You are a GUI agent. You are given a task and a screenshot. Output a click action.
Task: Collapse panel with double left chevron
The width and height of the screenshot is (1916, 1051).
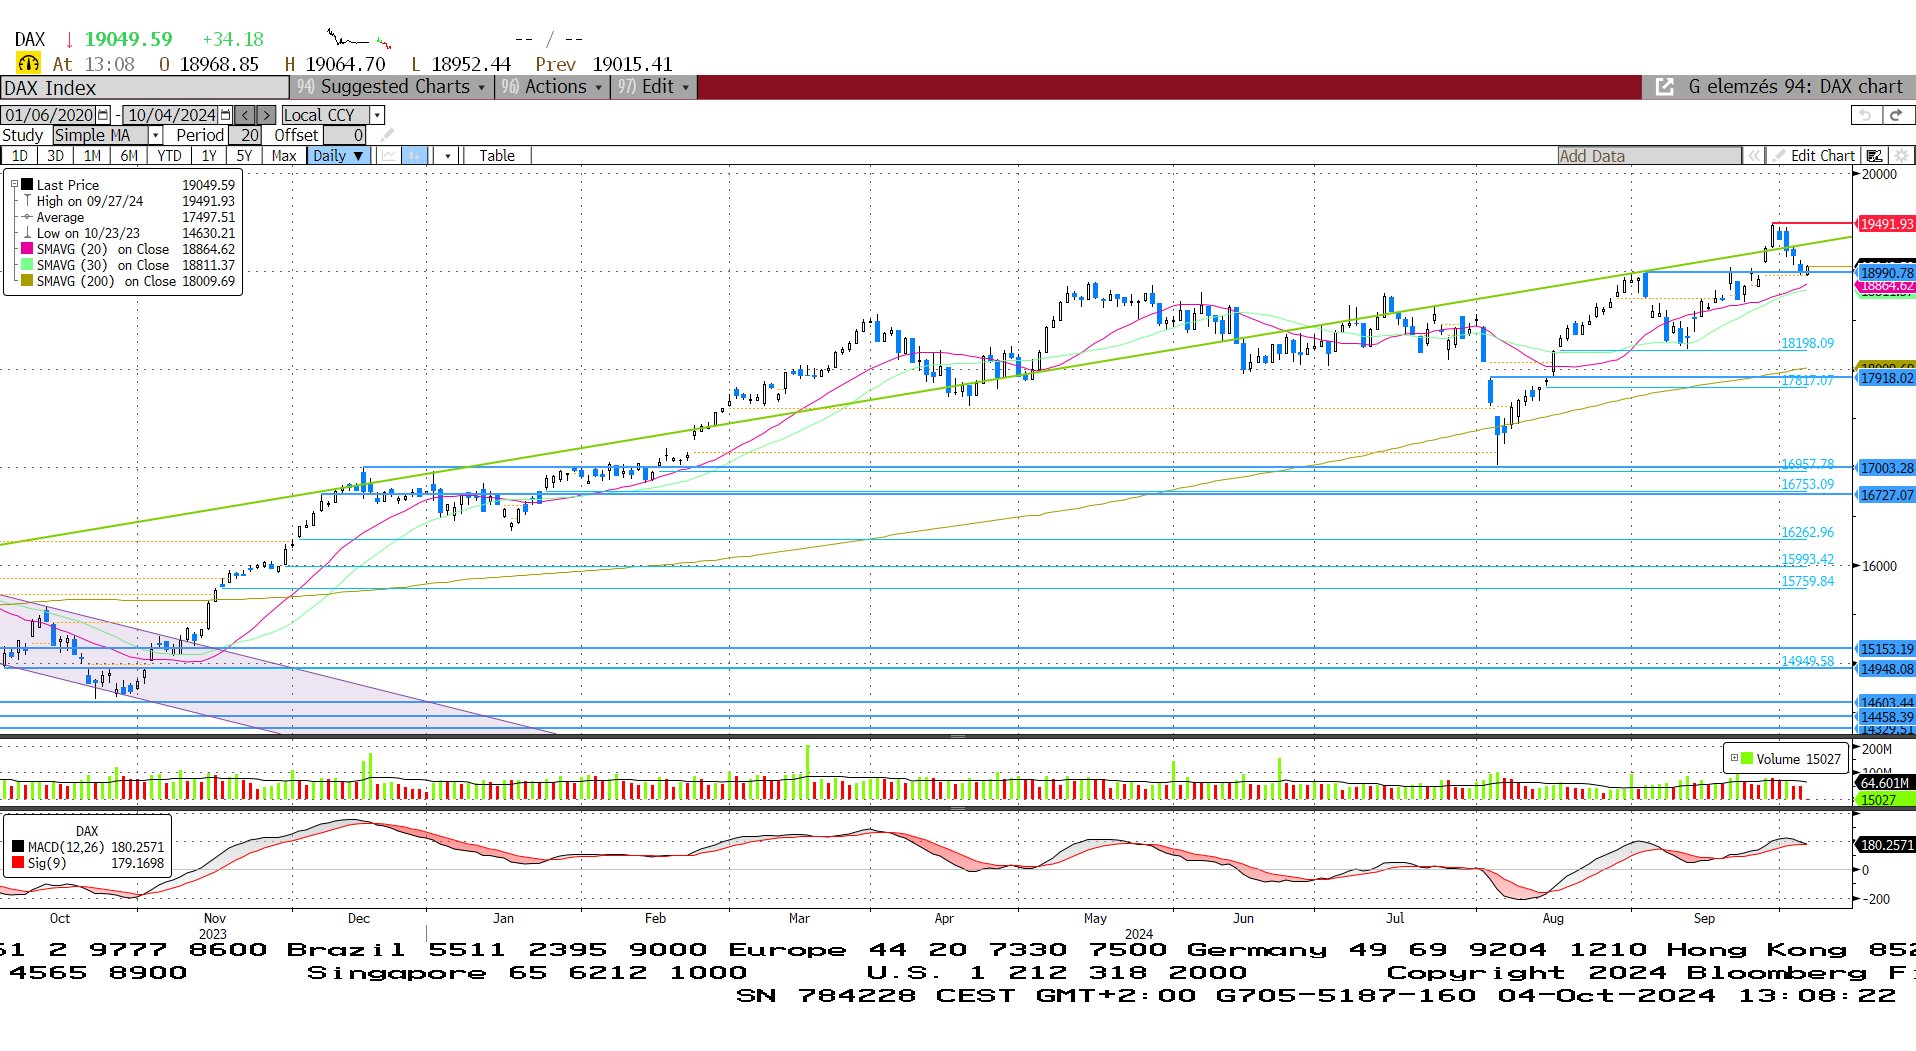pos(1753,156)
